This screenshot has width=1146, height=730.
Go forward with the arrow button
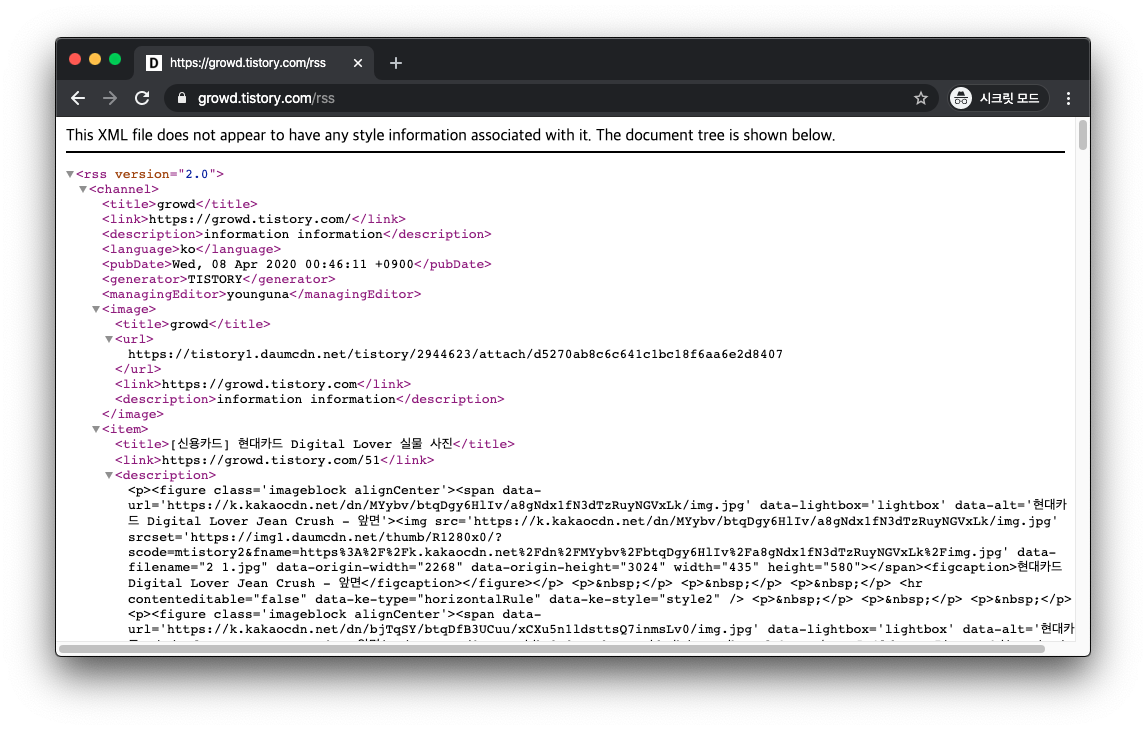110,98
